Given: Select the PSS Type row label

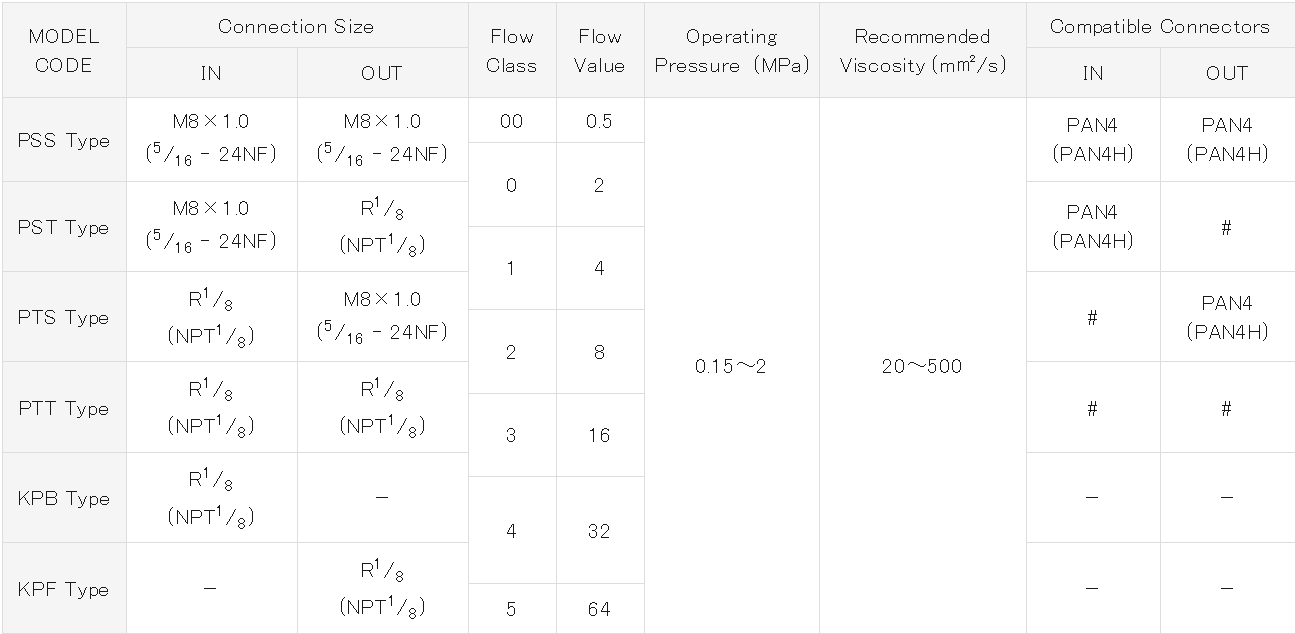Looking at the screenshot, I should coord(63,140).
